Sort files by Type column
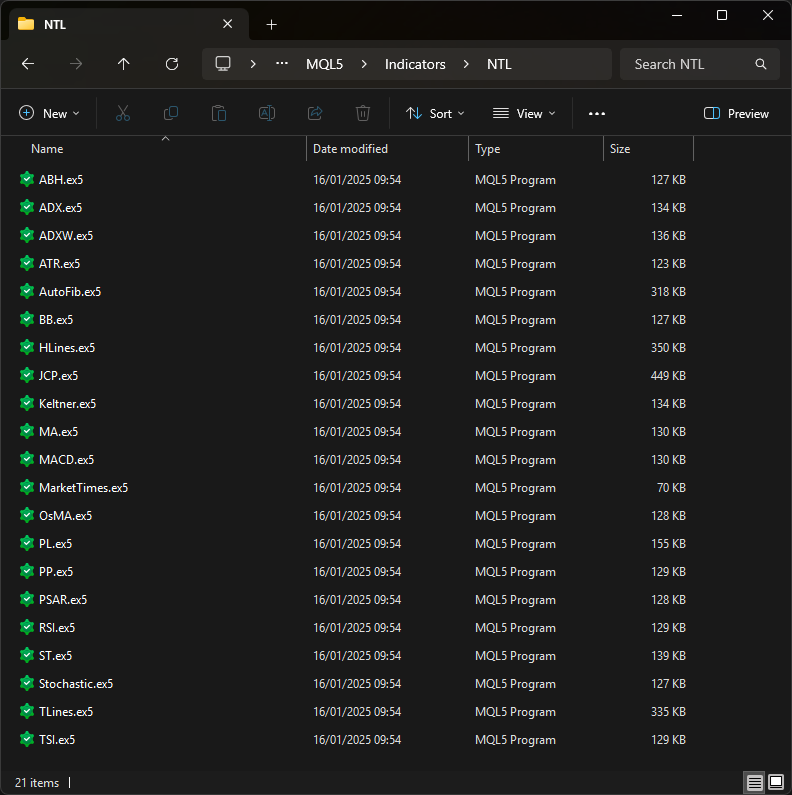This screenshot has width=792, height=795. pyautogui.click(x=487, y=149)
